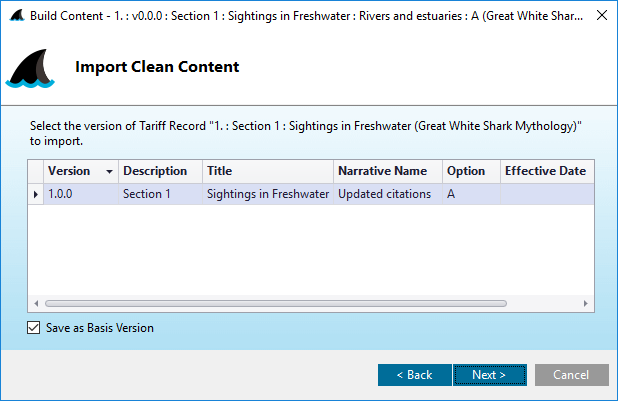Open the Version column sort dropdown arrow
This screenshot has height=401, width=618.
tap(109, 172)
